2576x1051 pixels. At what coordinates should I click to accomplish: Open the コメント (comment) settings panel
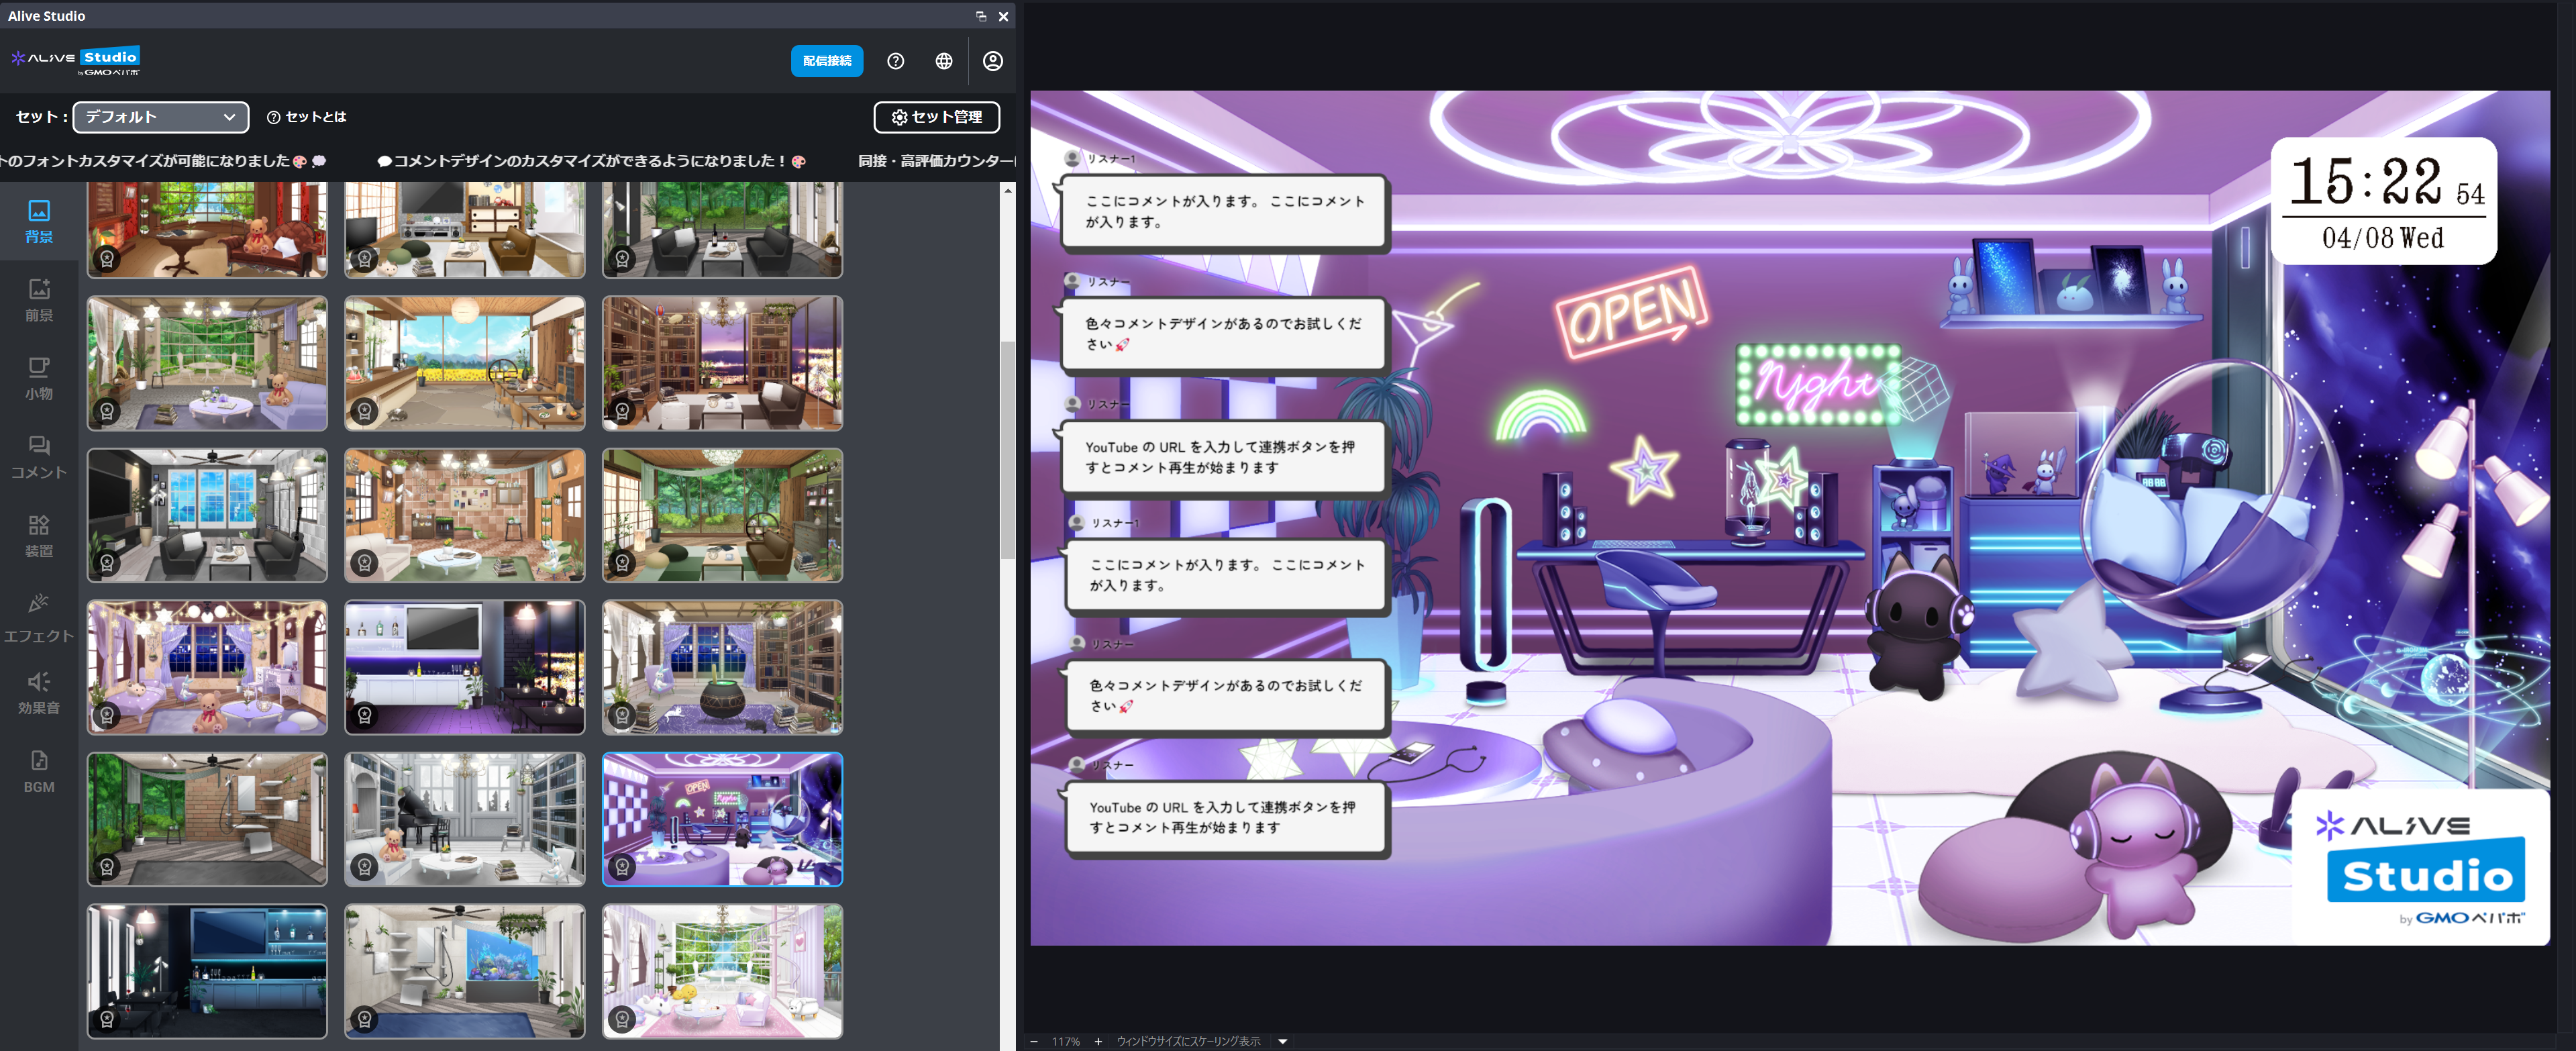(38, 457)
